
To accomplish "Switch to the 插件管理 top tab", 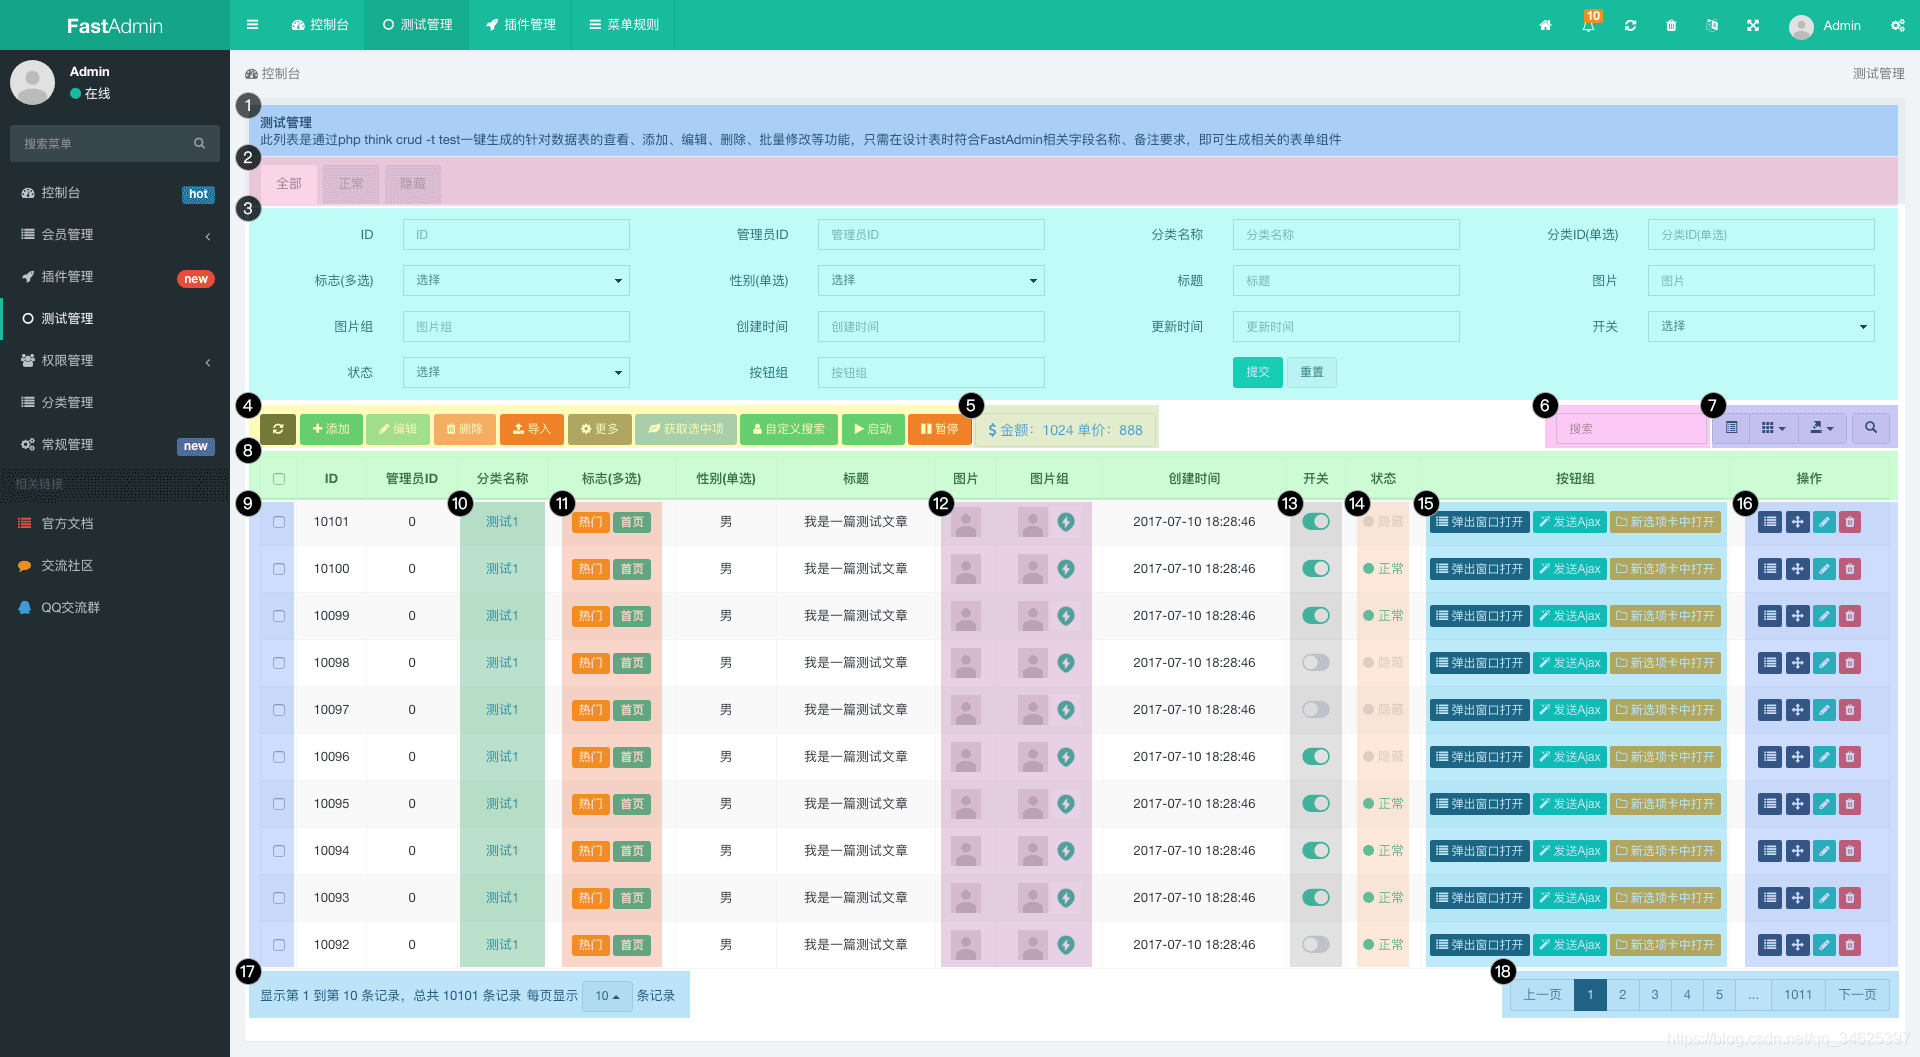I will click(x=520, y=25).
